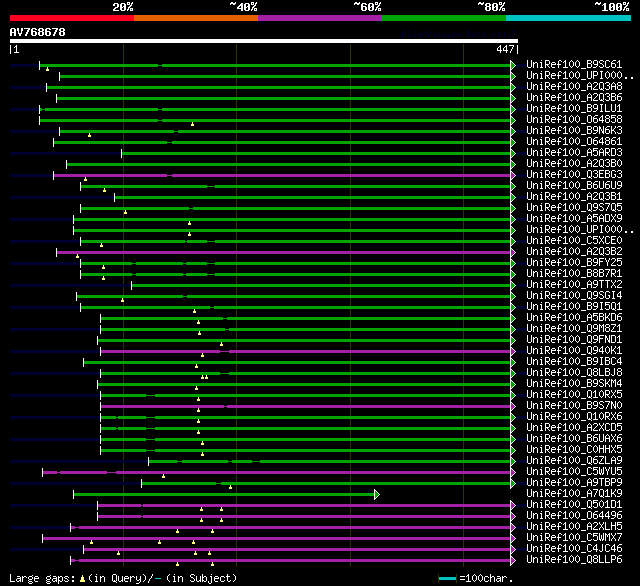Open hit UniRef100_B9ILU1
The width and height of the screenshot is (640, 586).
(x=574, y=109)
